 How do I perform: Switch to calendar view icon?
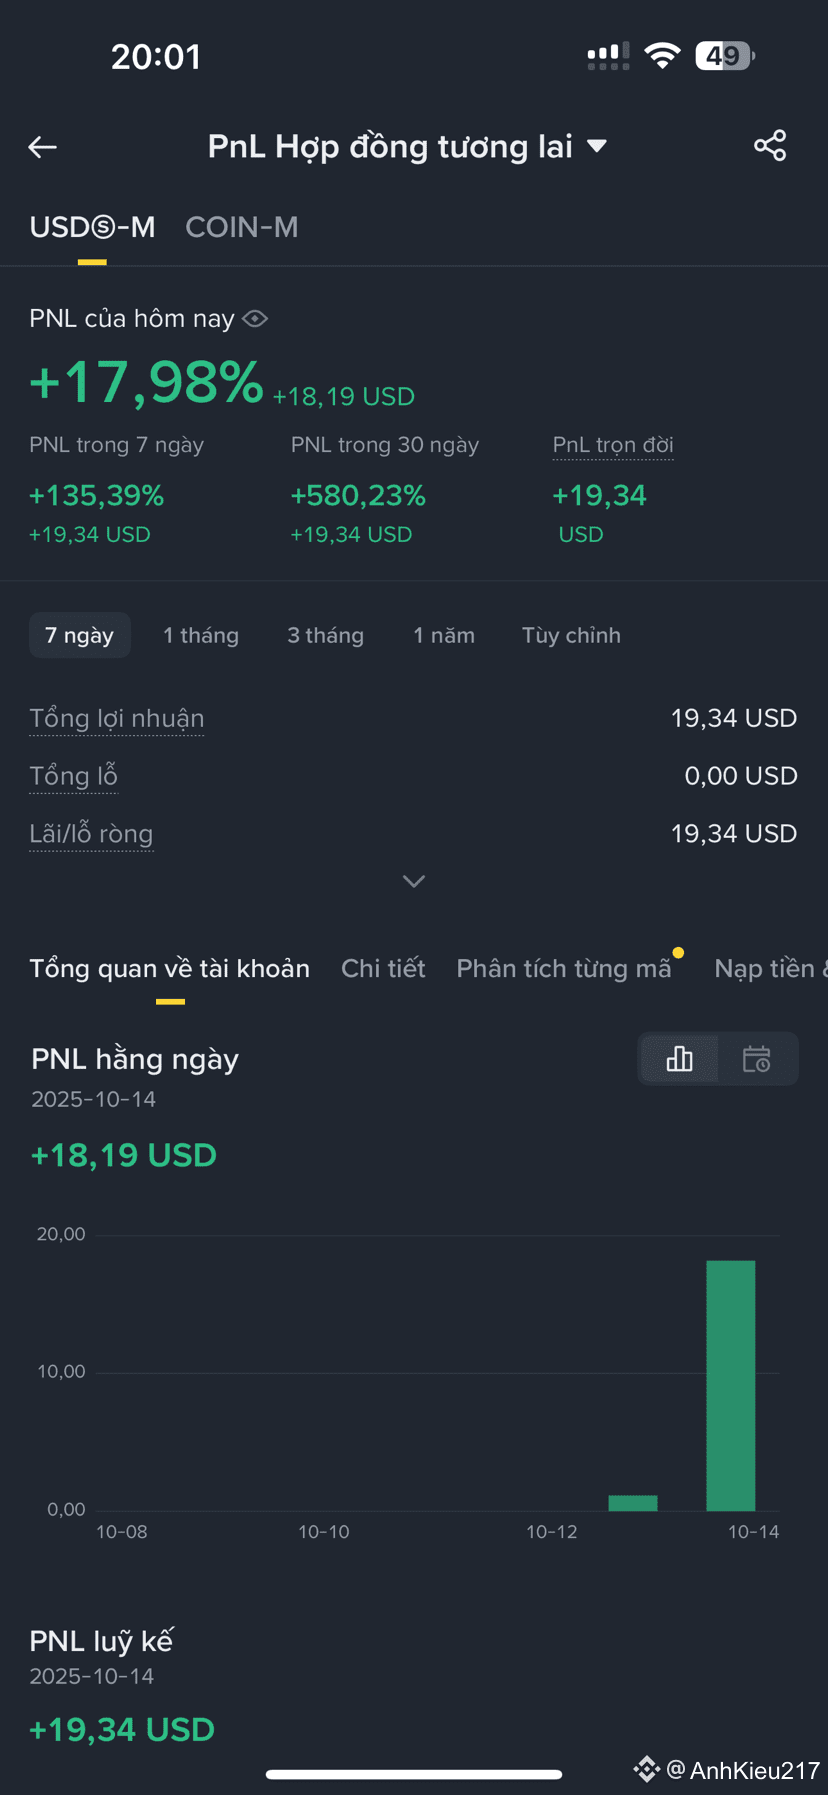757,1058
